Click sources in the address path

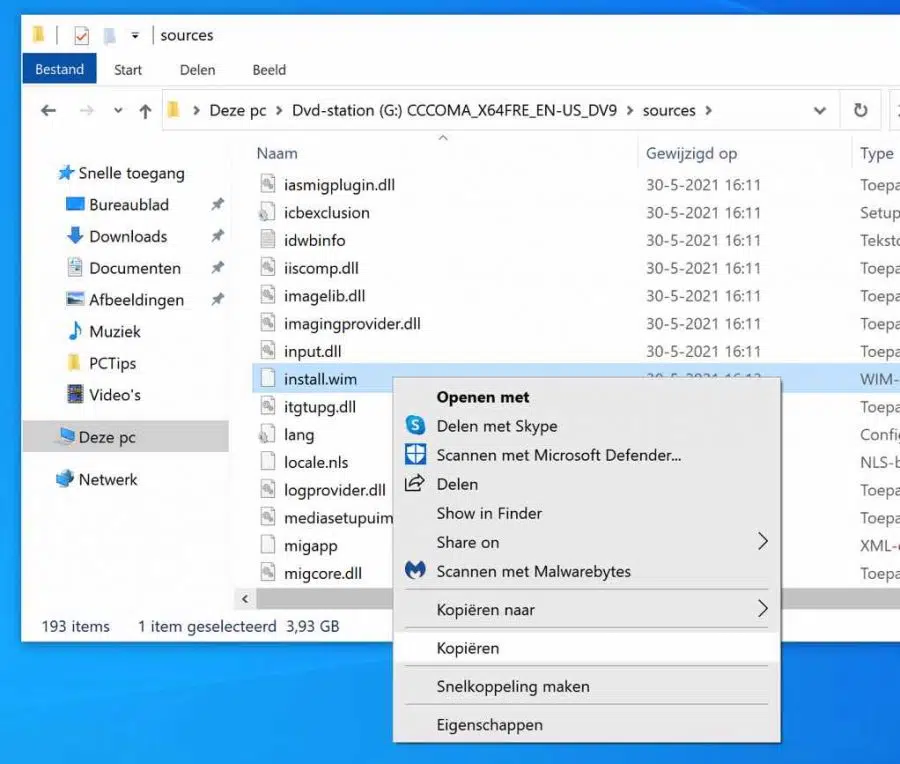click(x=669, y=110)
